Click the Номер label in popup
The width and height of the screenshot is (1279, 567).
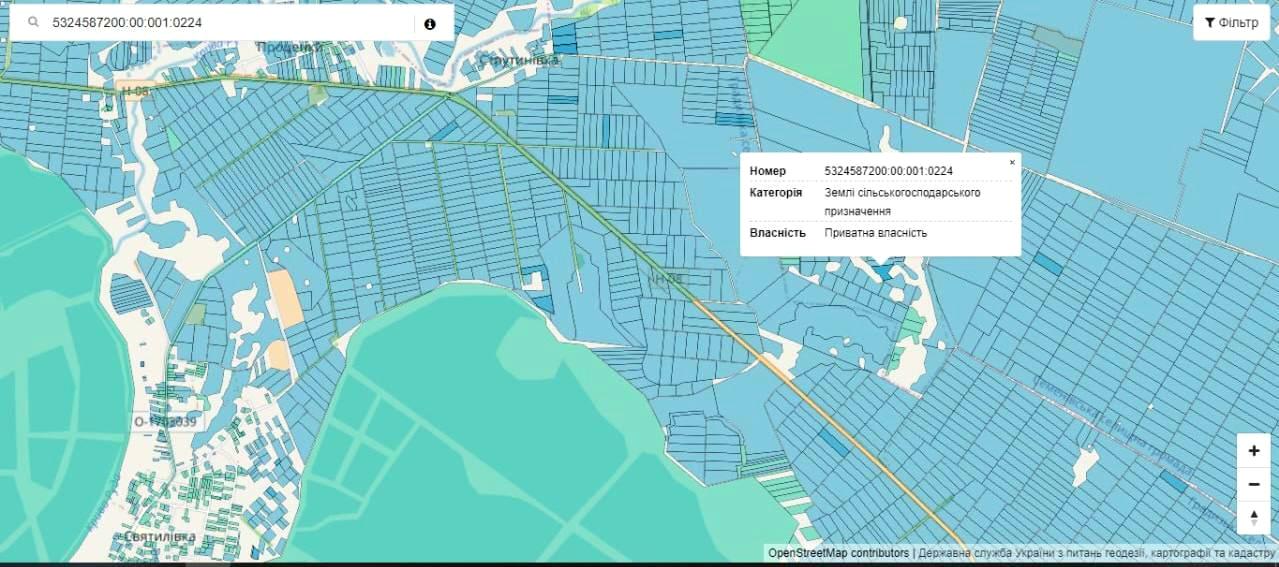768,171
